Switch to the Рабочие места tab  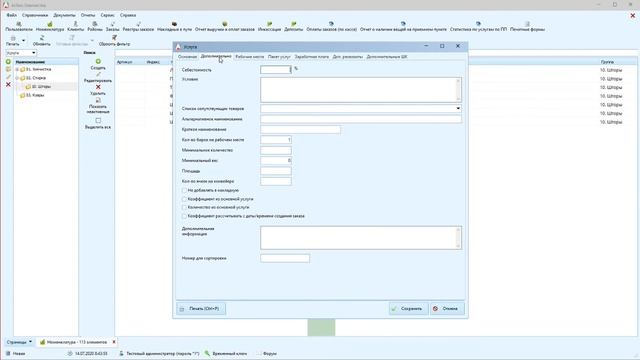coord(249,57)
